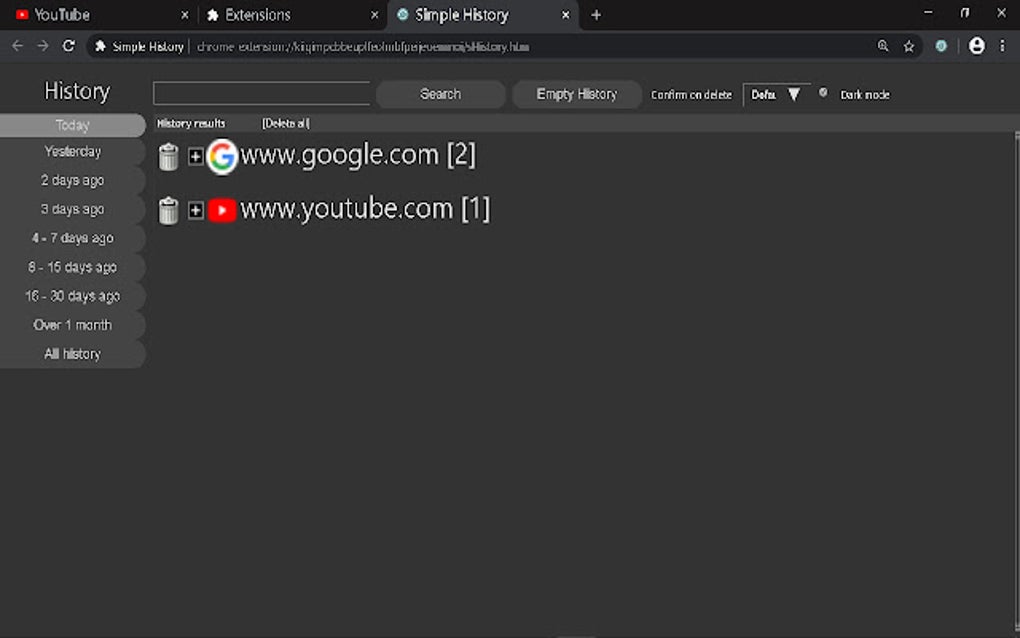This screenshot has height=638, width=1020.
Task: Open the Chrome three-dot menu
Action: point(1002,46)
